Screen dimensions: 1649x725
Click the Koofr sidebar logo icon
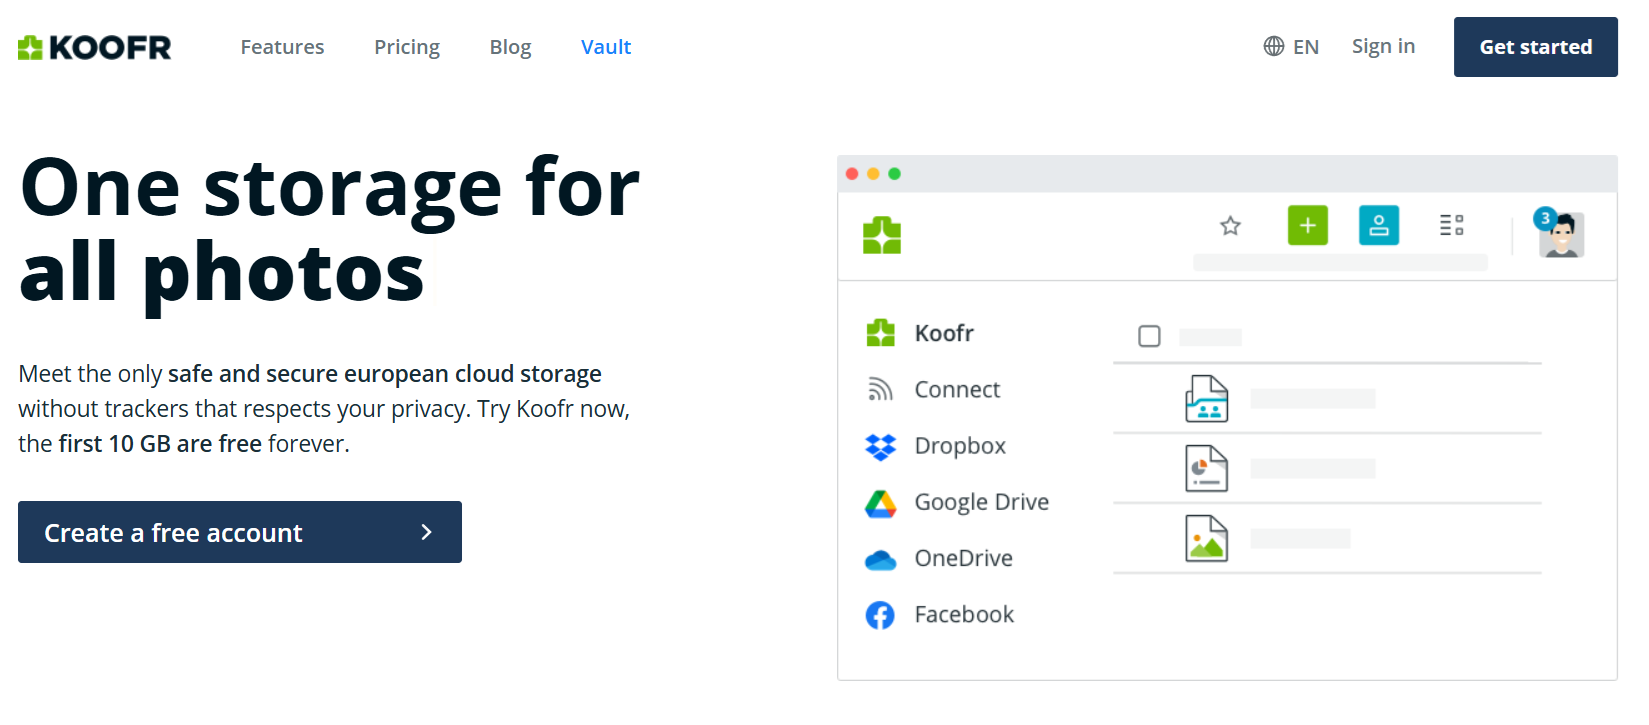click(881, 333)
